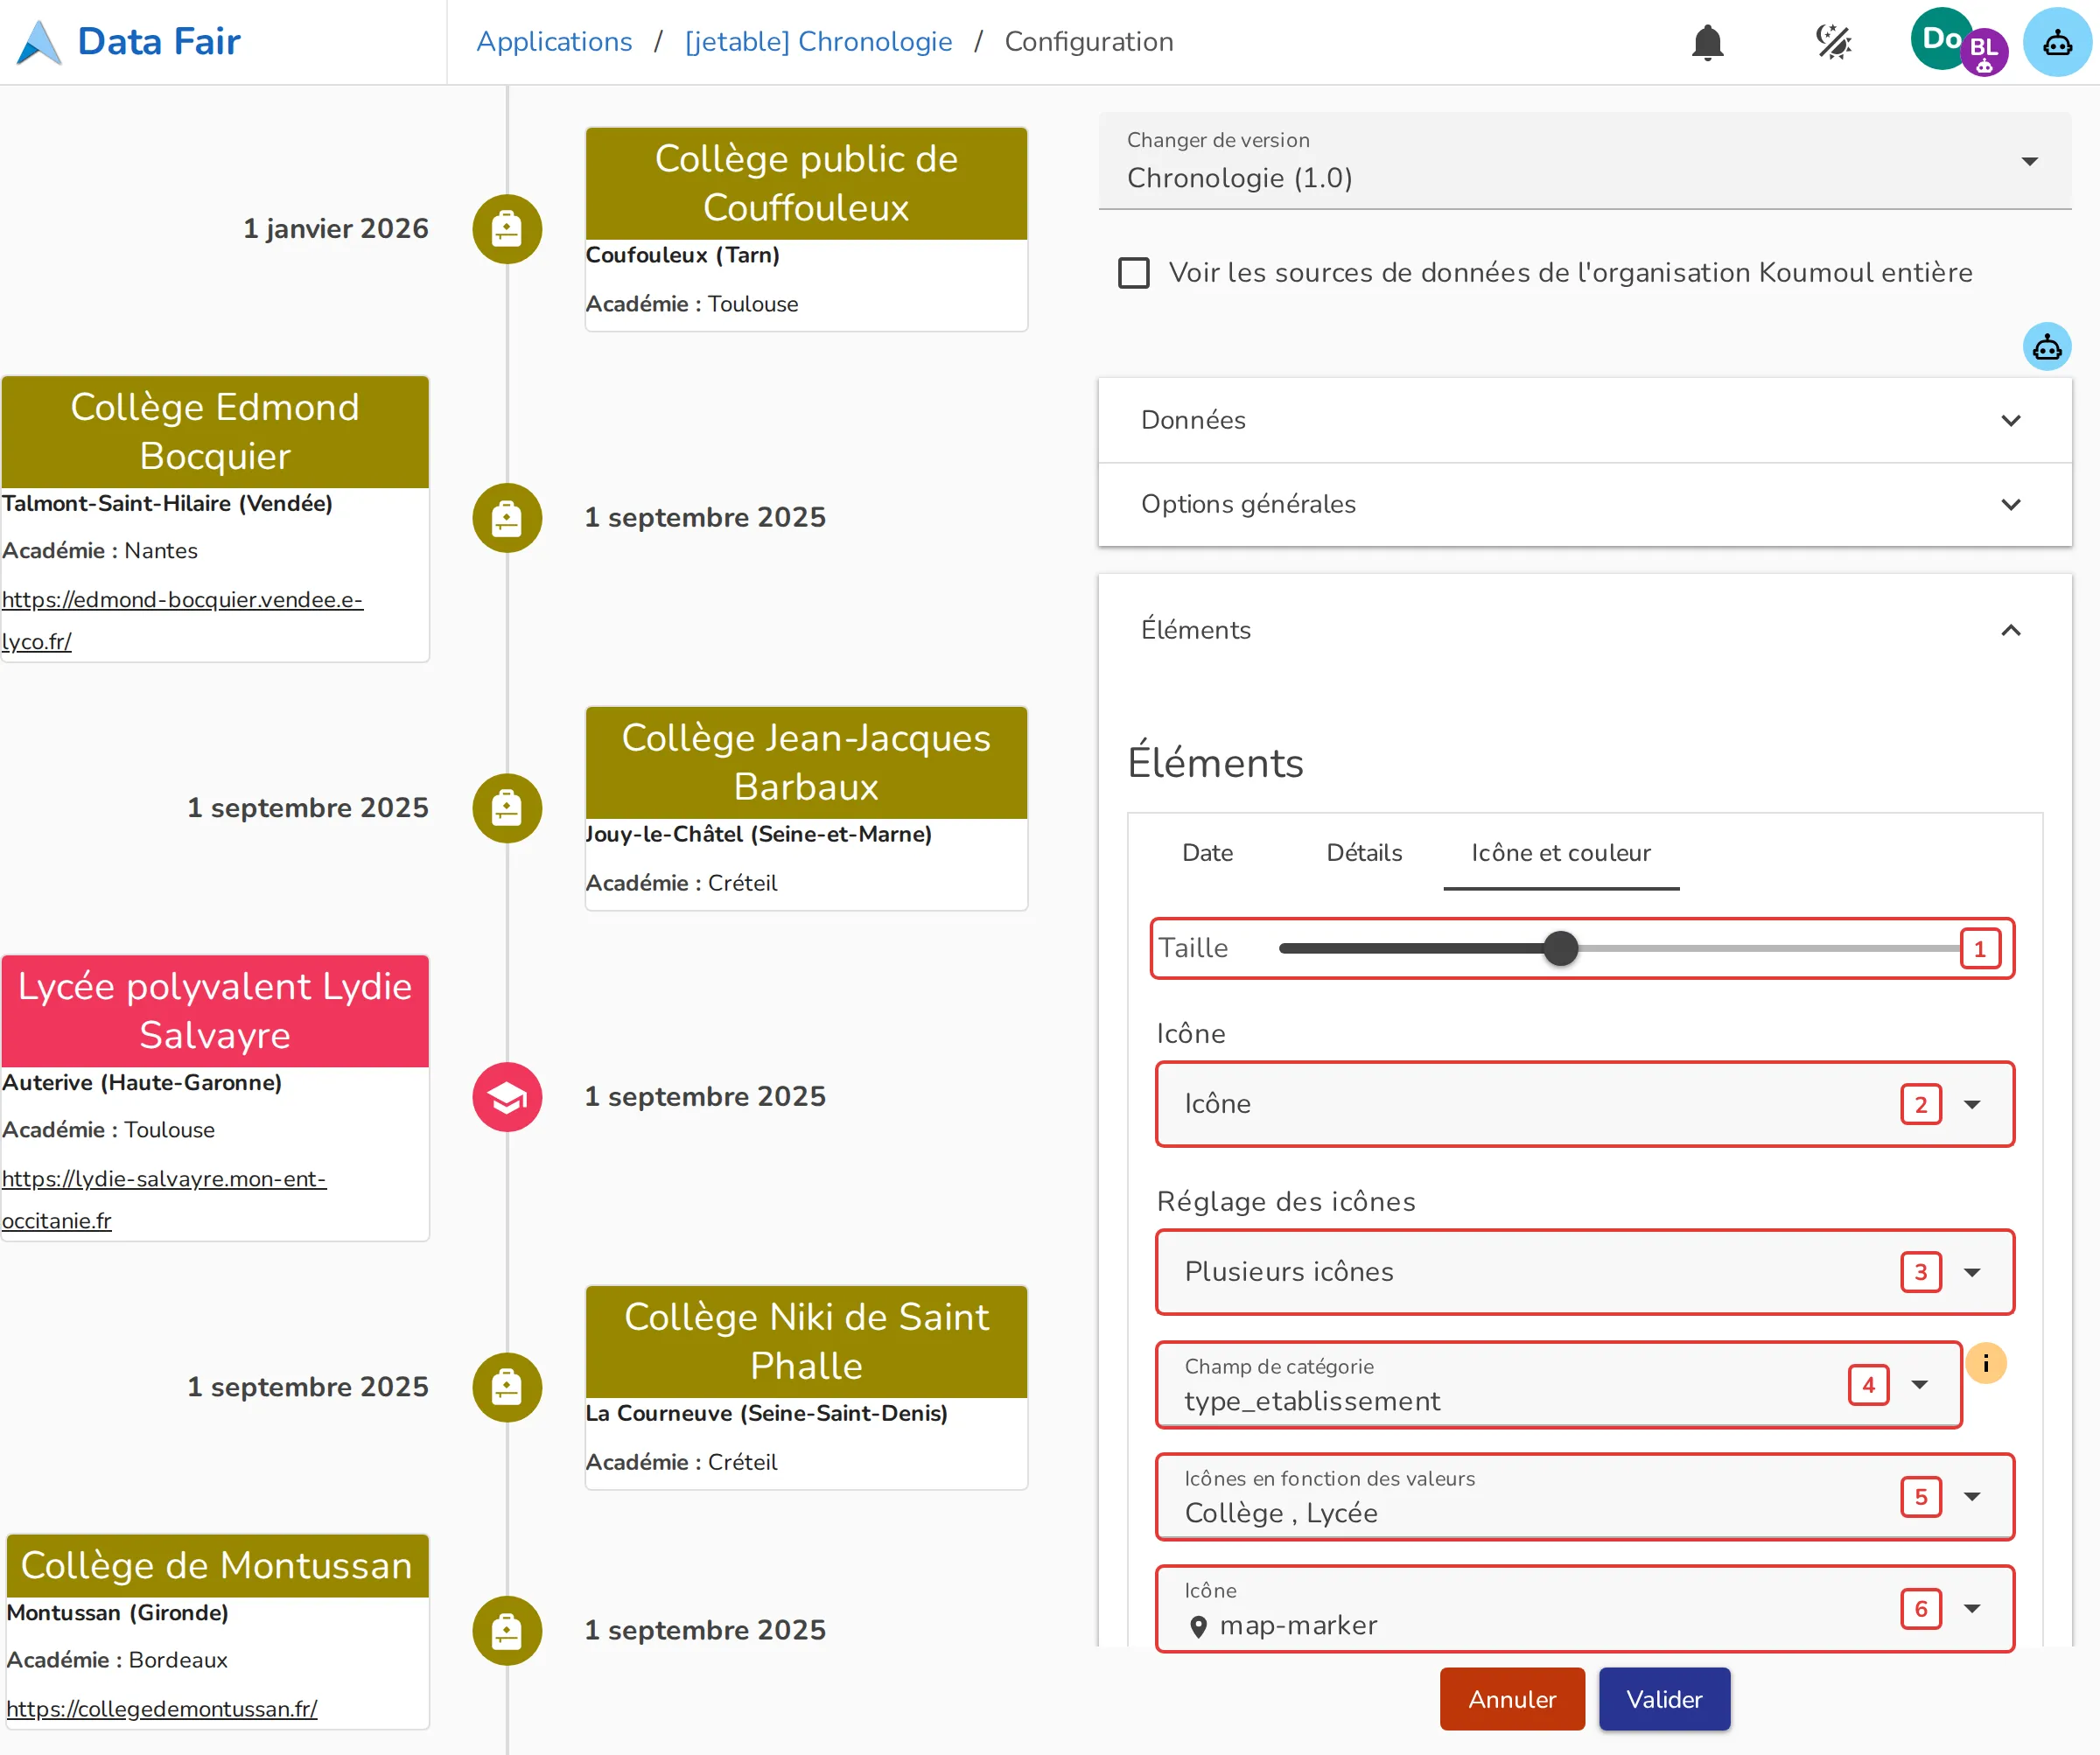
Task: Click graduation cap icon for Lycée Lydie Salvayre
Action: (507, 1097)
